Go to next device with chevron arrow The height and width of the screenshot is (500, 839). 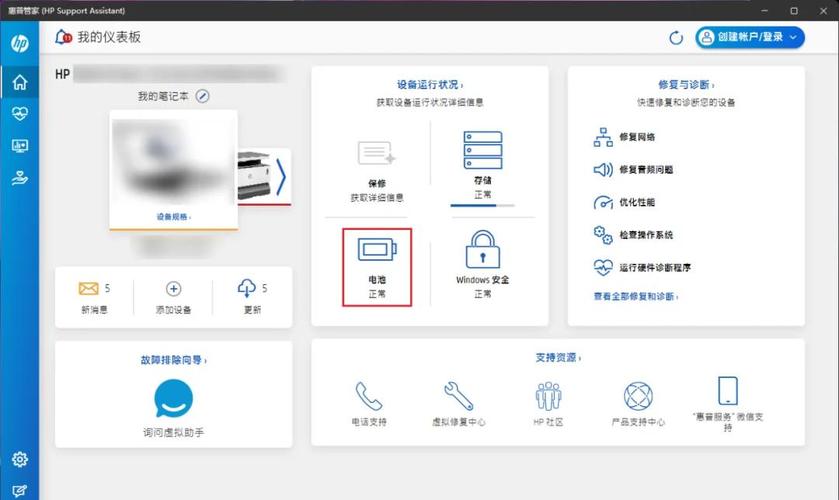click(x=281, y=176)
